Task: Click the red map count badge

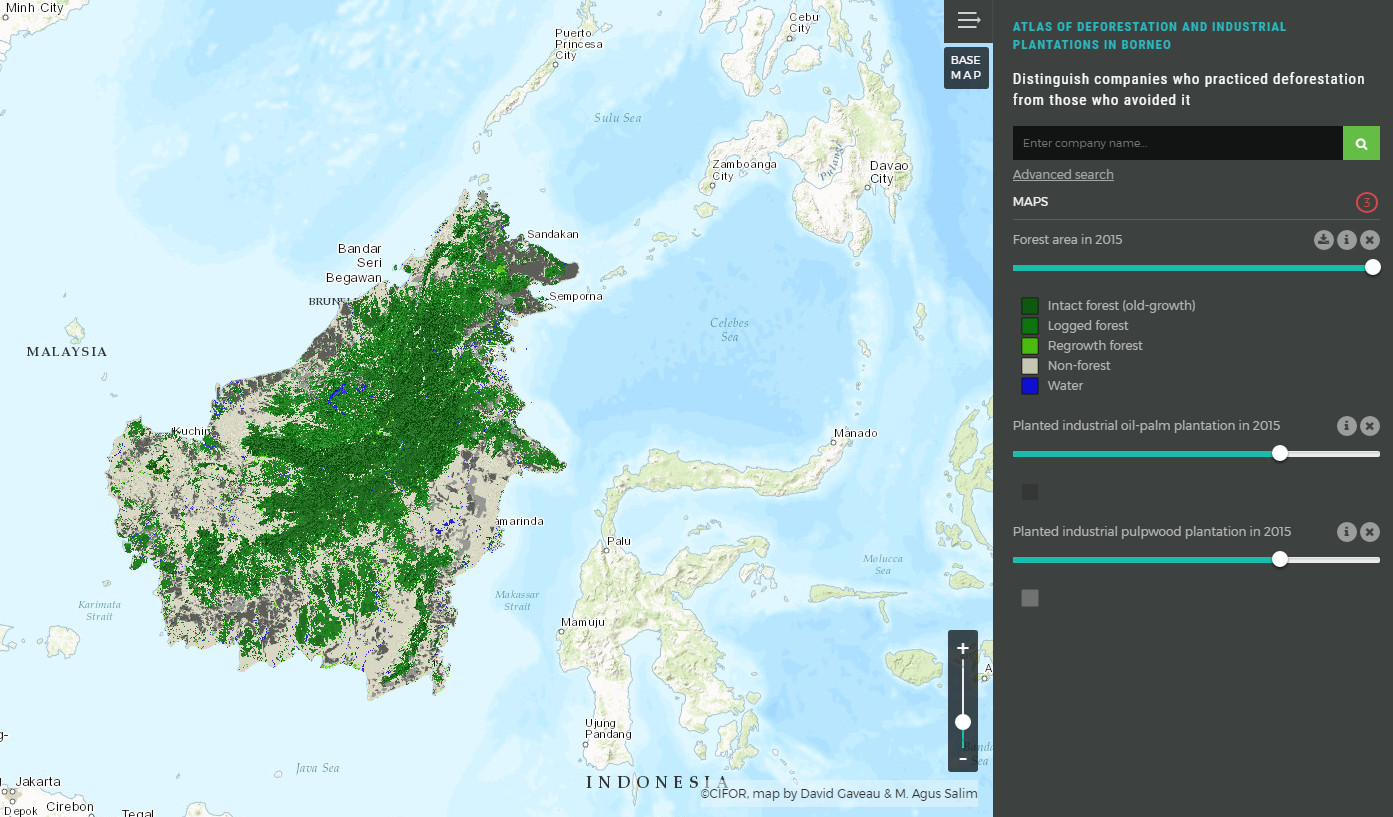Action: click(1367, 202)
